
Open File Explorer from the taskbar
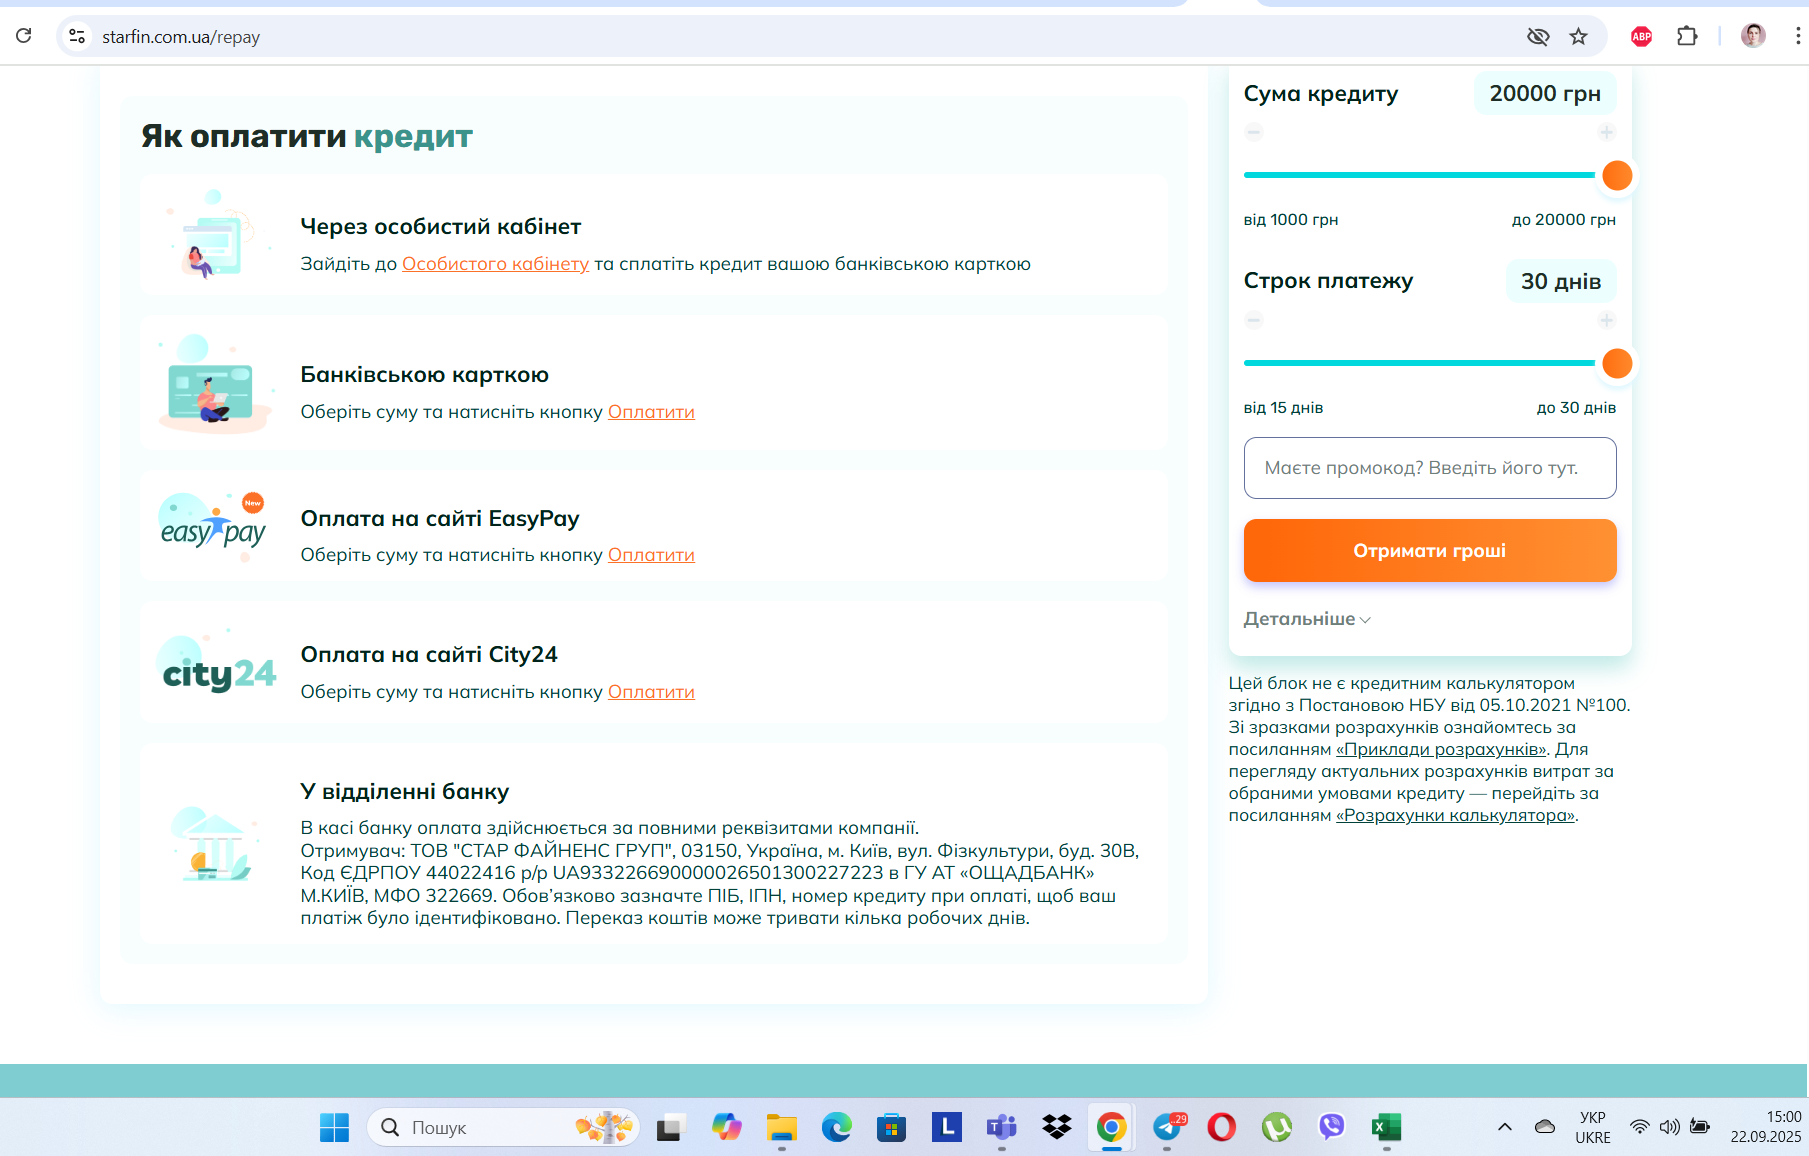782,1128
